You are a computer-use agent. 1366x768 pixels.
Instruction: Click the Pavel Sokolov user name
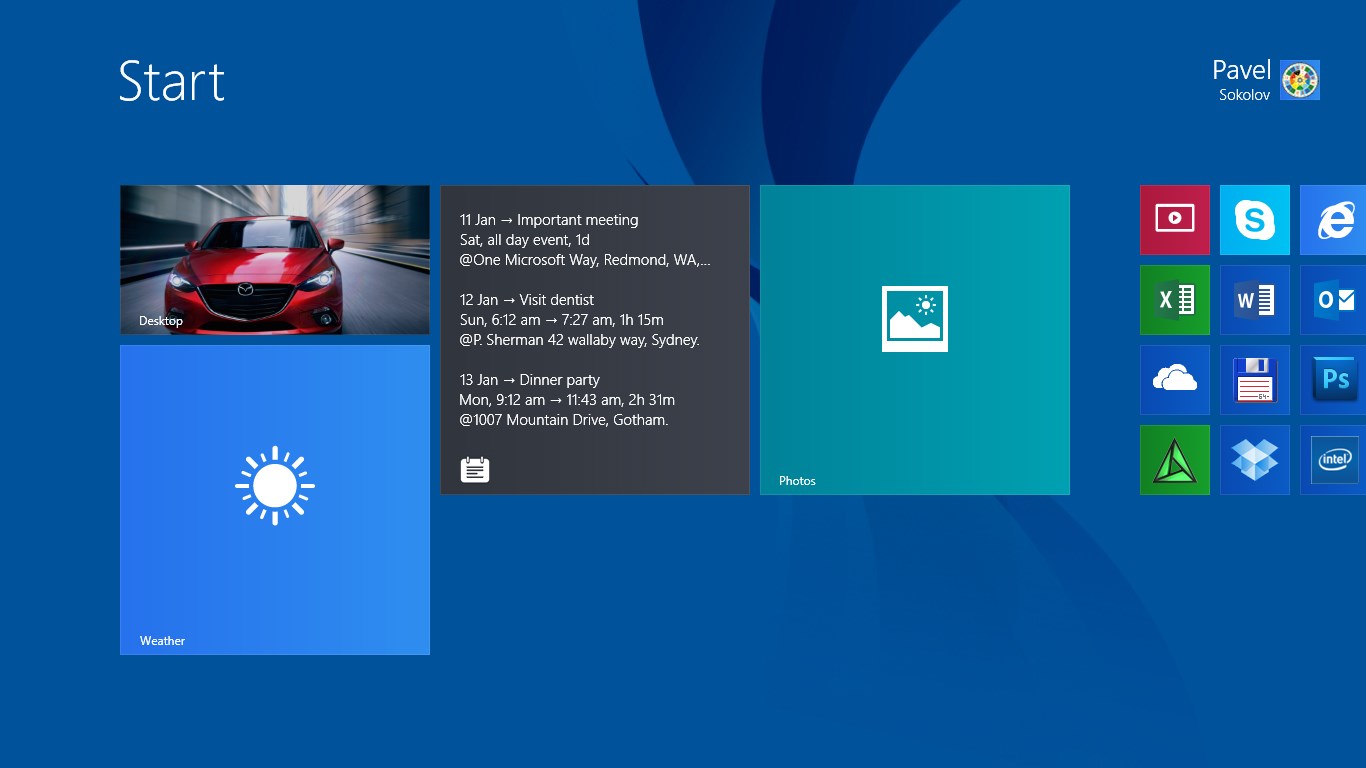(1241, 80)
